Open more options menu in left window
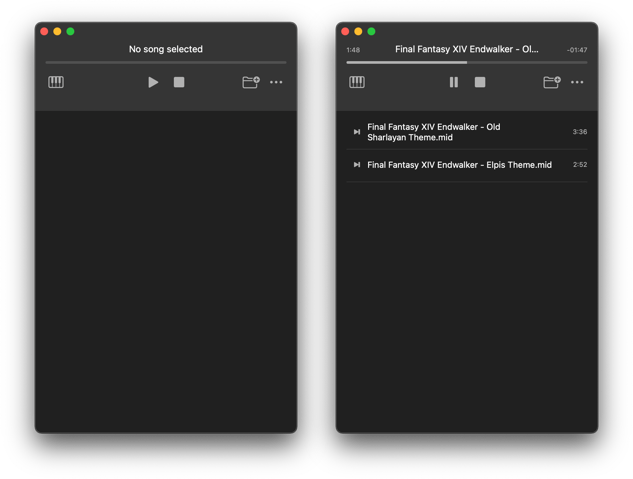633x479 pixels. point(276,82)
